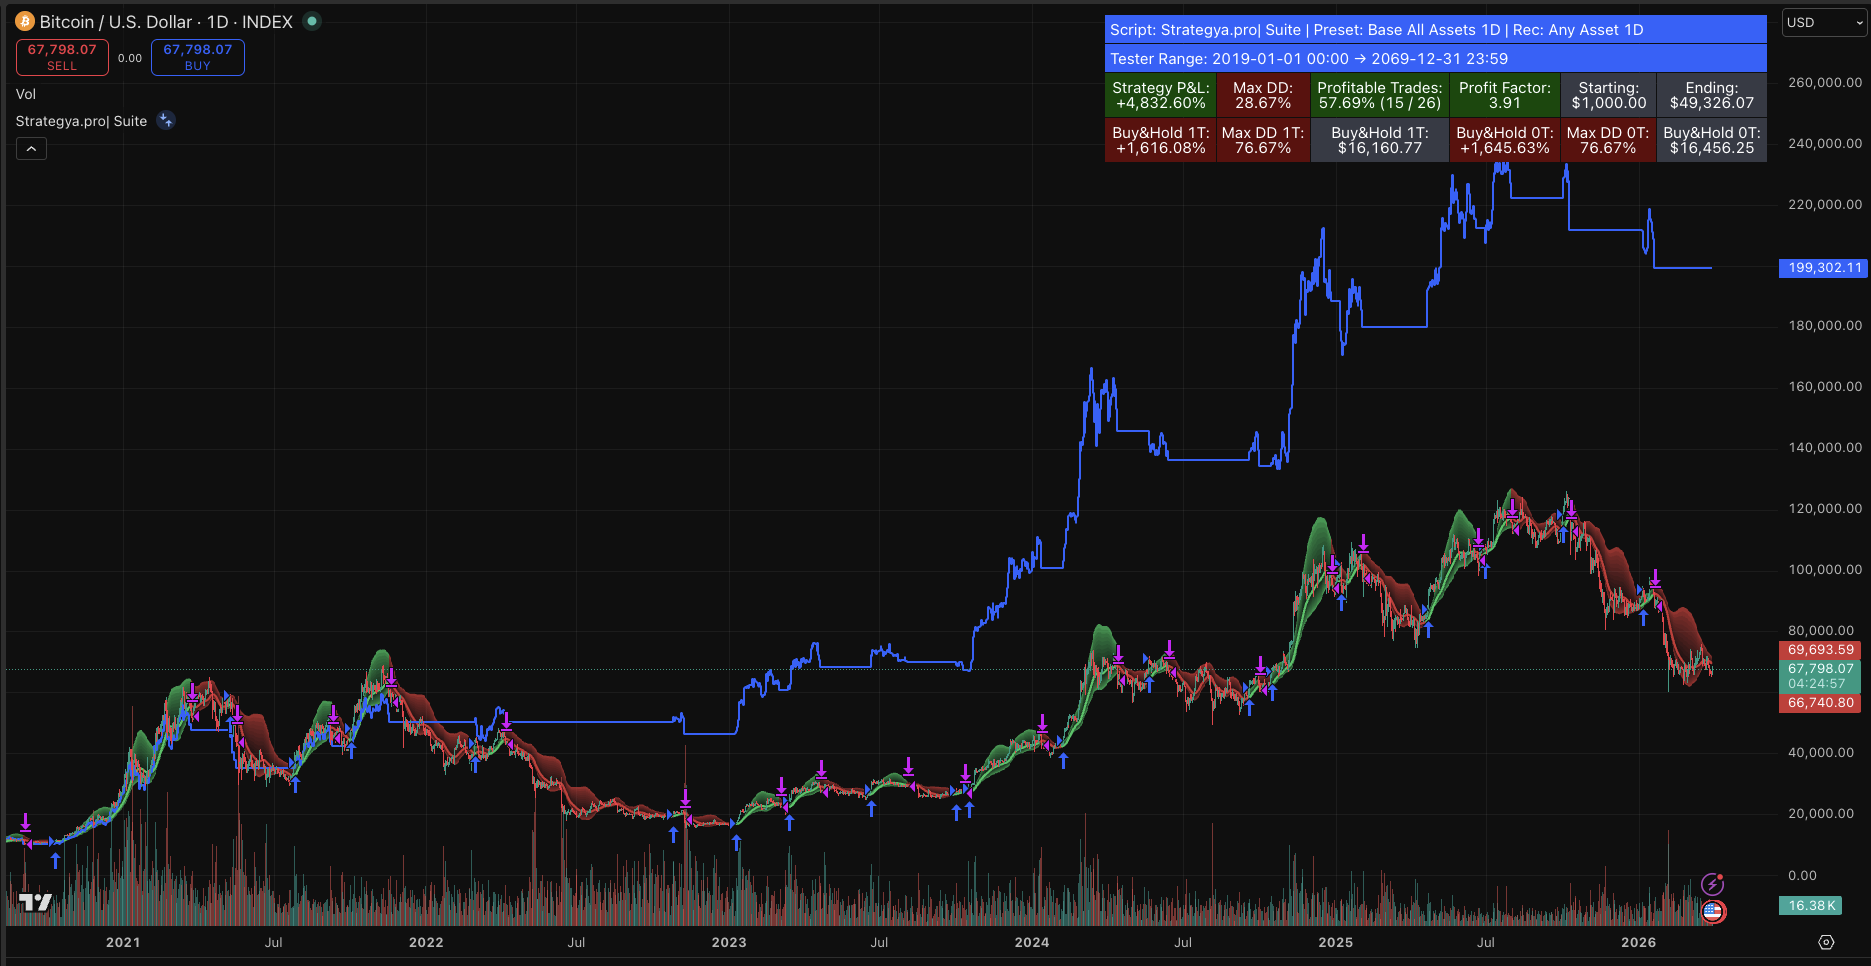Click the US flag economic event icon
The image size is (1871, 966).
point(1713,911)
